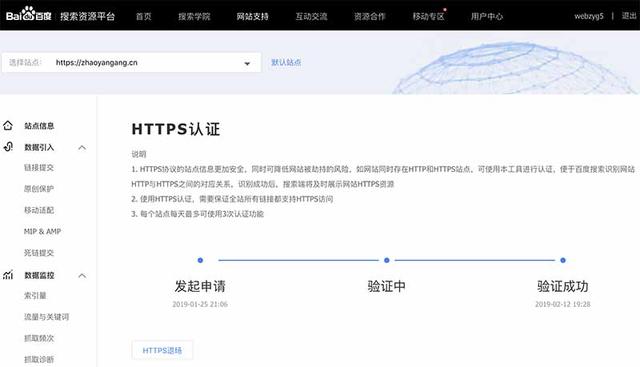Click the 验证成功 step label

click(x=563, y=286)
